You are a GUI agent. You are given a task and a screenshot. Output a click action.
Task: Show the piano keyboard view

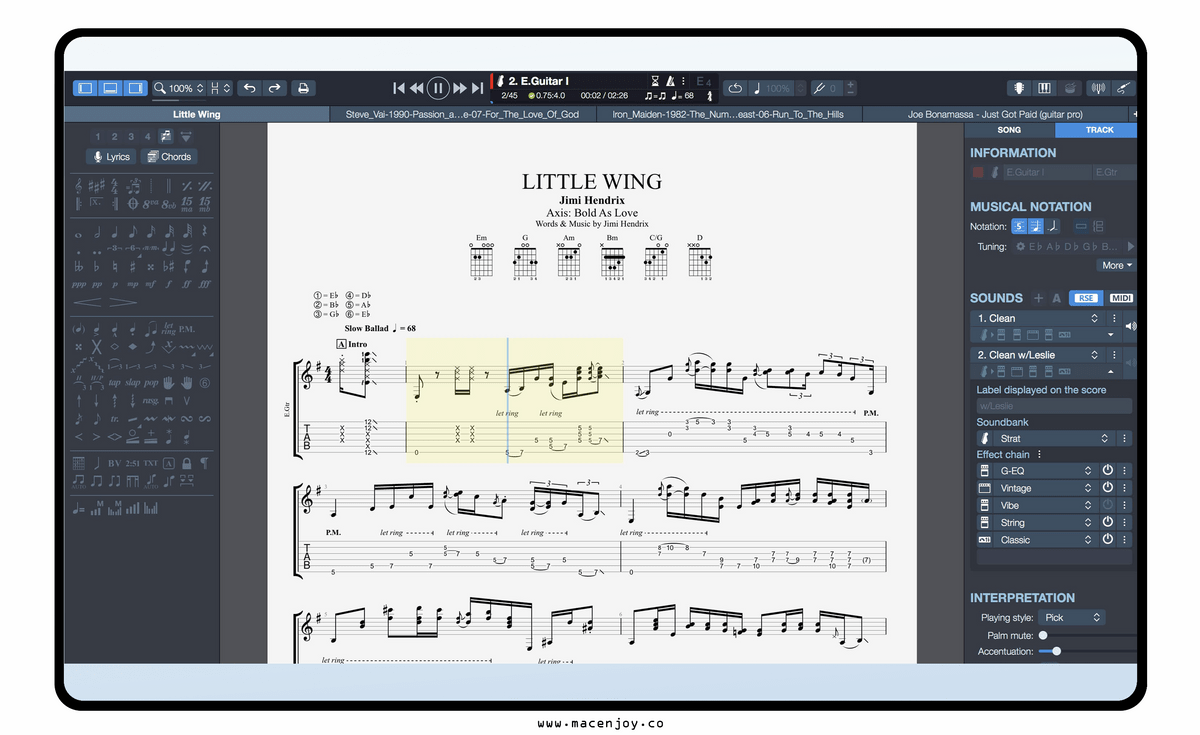pyautogui.click(x=1045, y=88)
